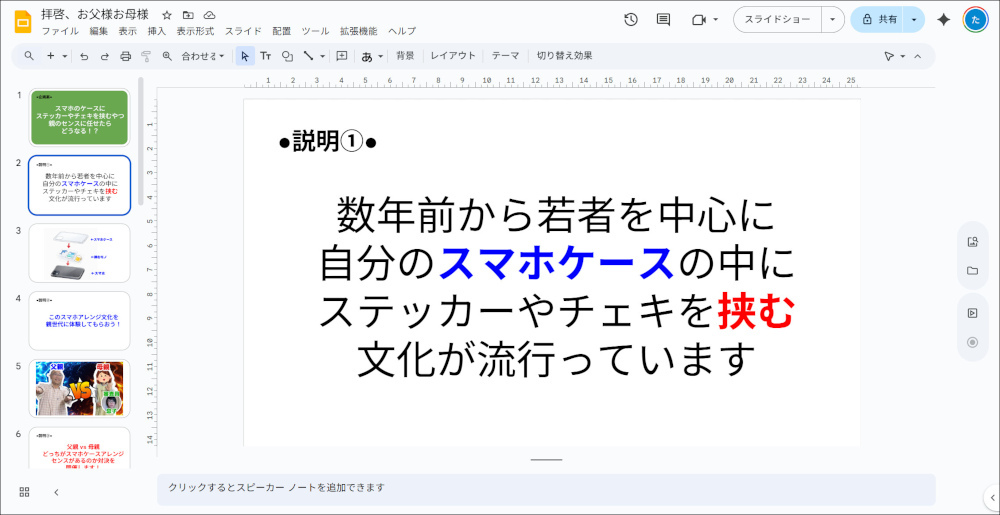Expand the スライドショー dropdown arrow

(833, 19)
